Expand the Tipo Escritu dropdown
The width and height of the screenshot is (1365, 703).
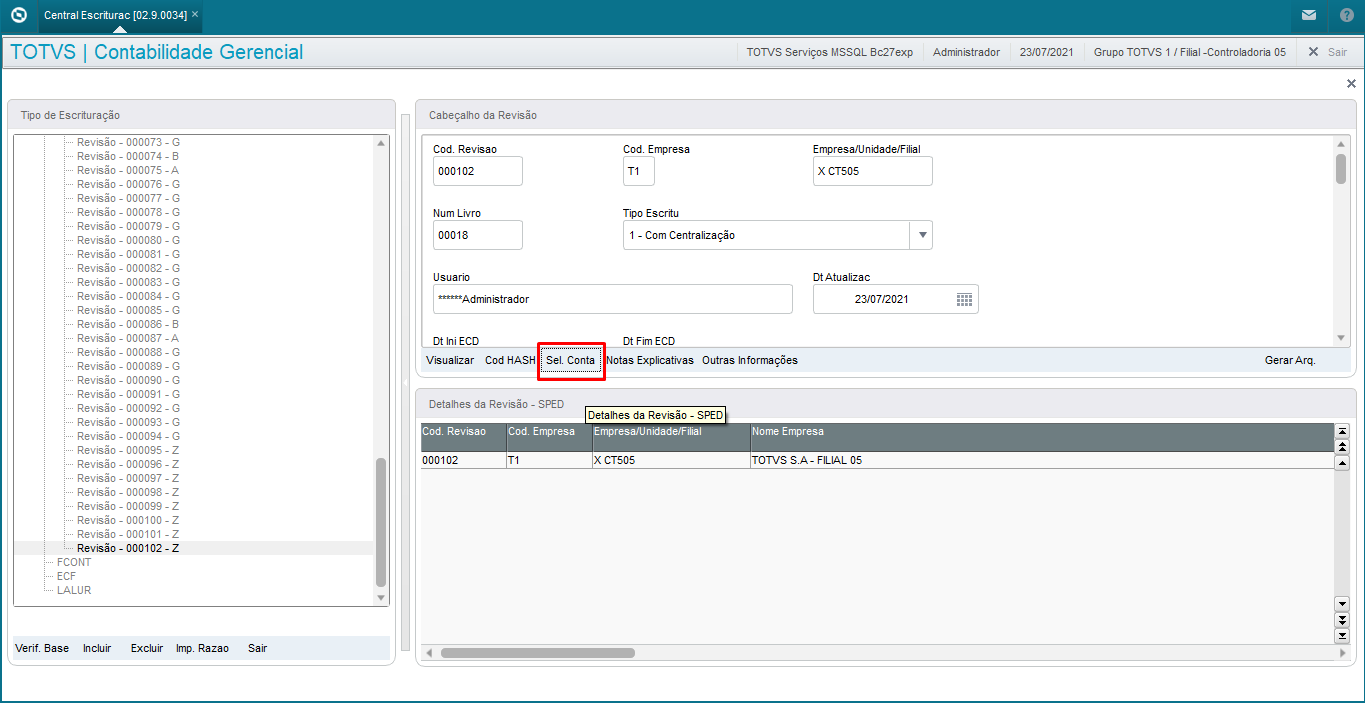point(921,235)
